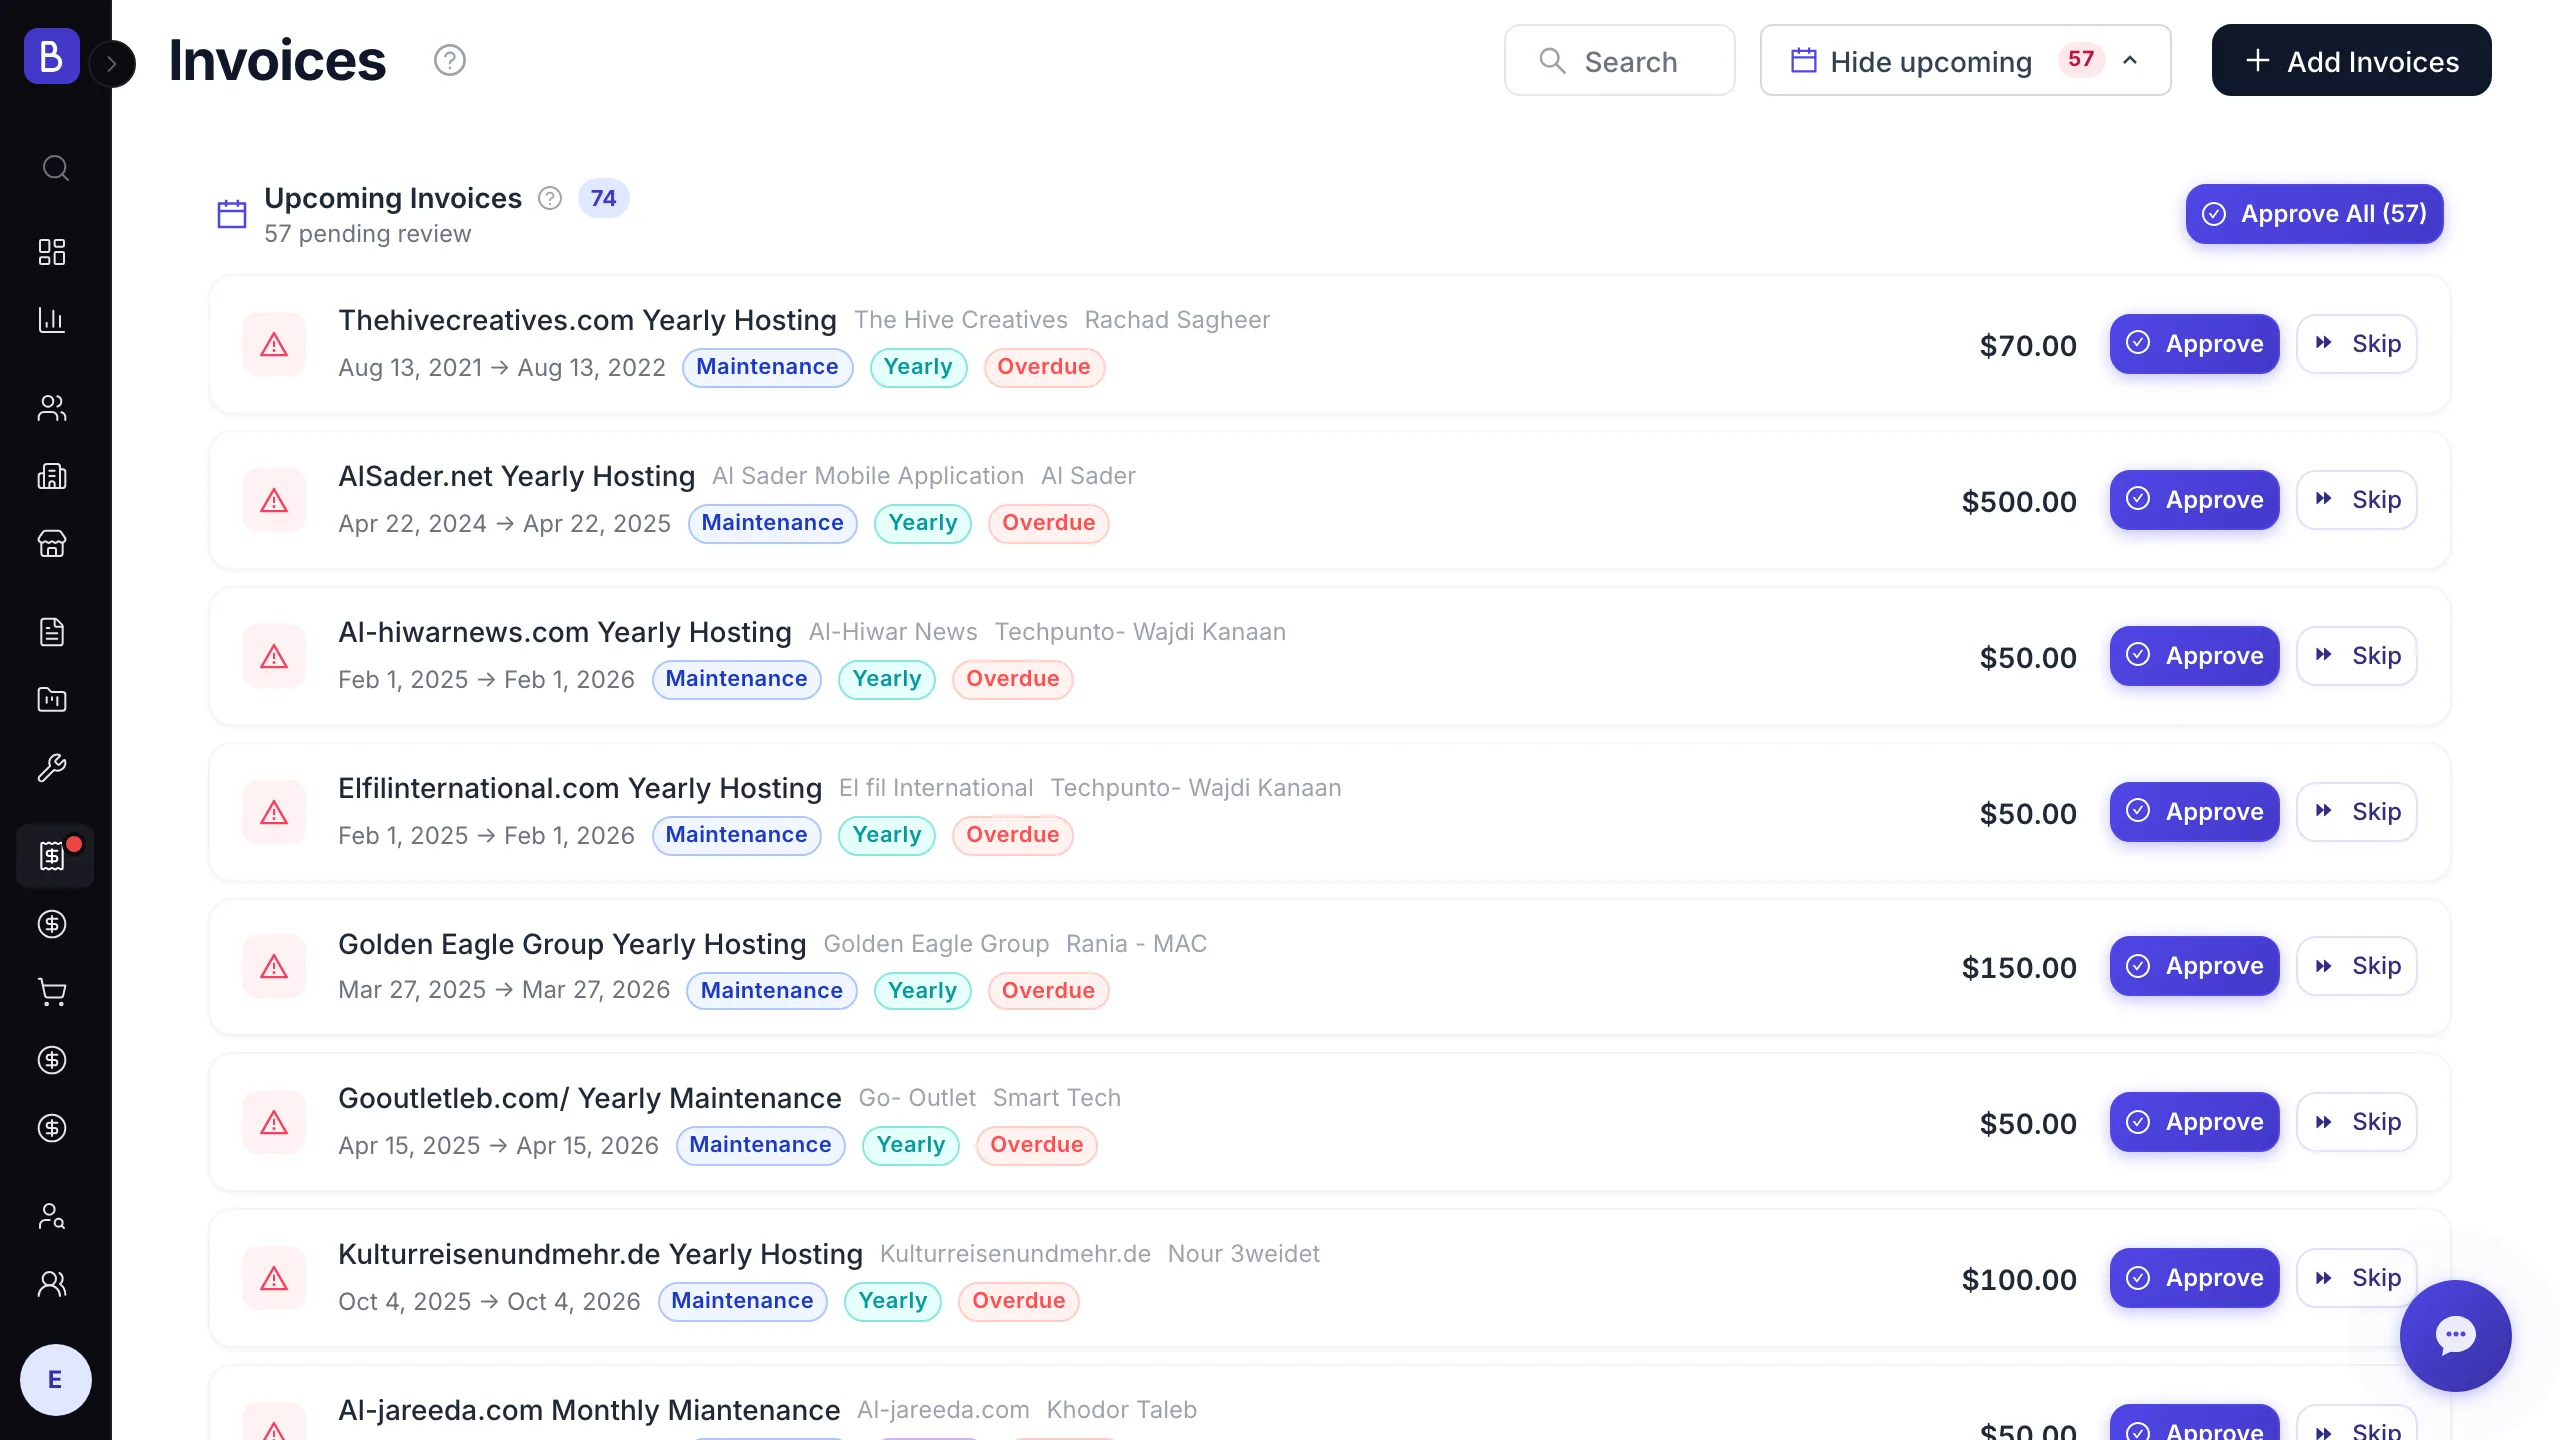Image resolution: width=2560 pixels, height=1440 pixels.
Task: Skip Kulturreisenundmehr.de Yearly Hosting invoice
Action: (2356, 1278)
